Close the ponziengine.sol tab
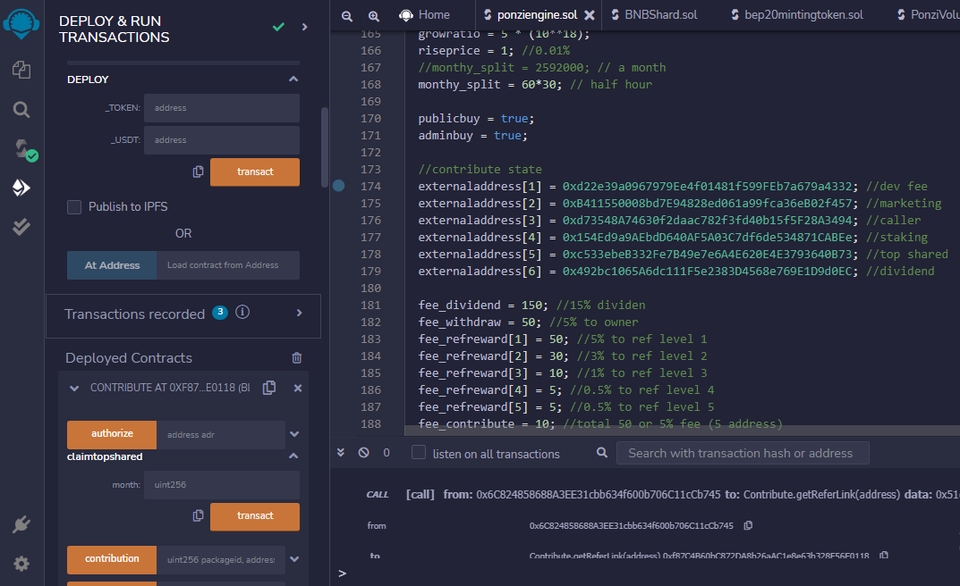This screenshot has width=960, height=586. pyautogui.click(x=589, y=15)
